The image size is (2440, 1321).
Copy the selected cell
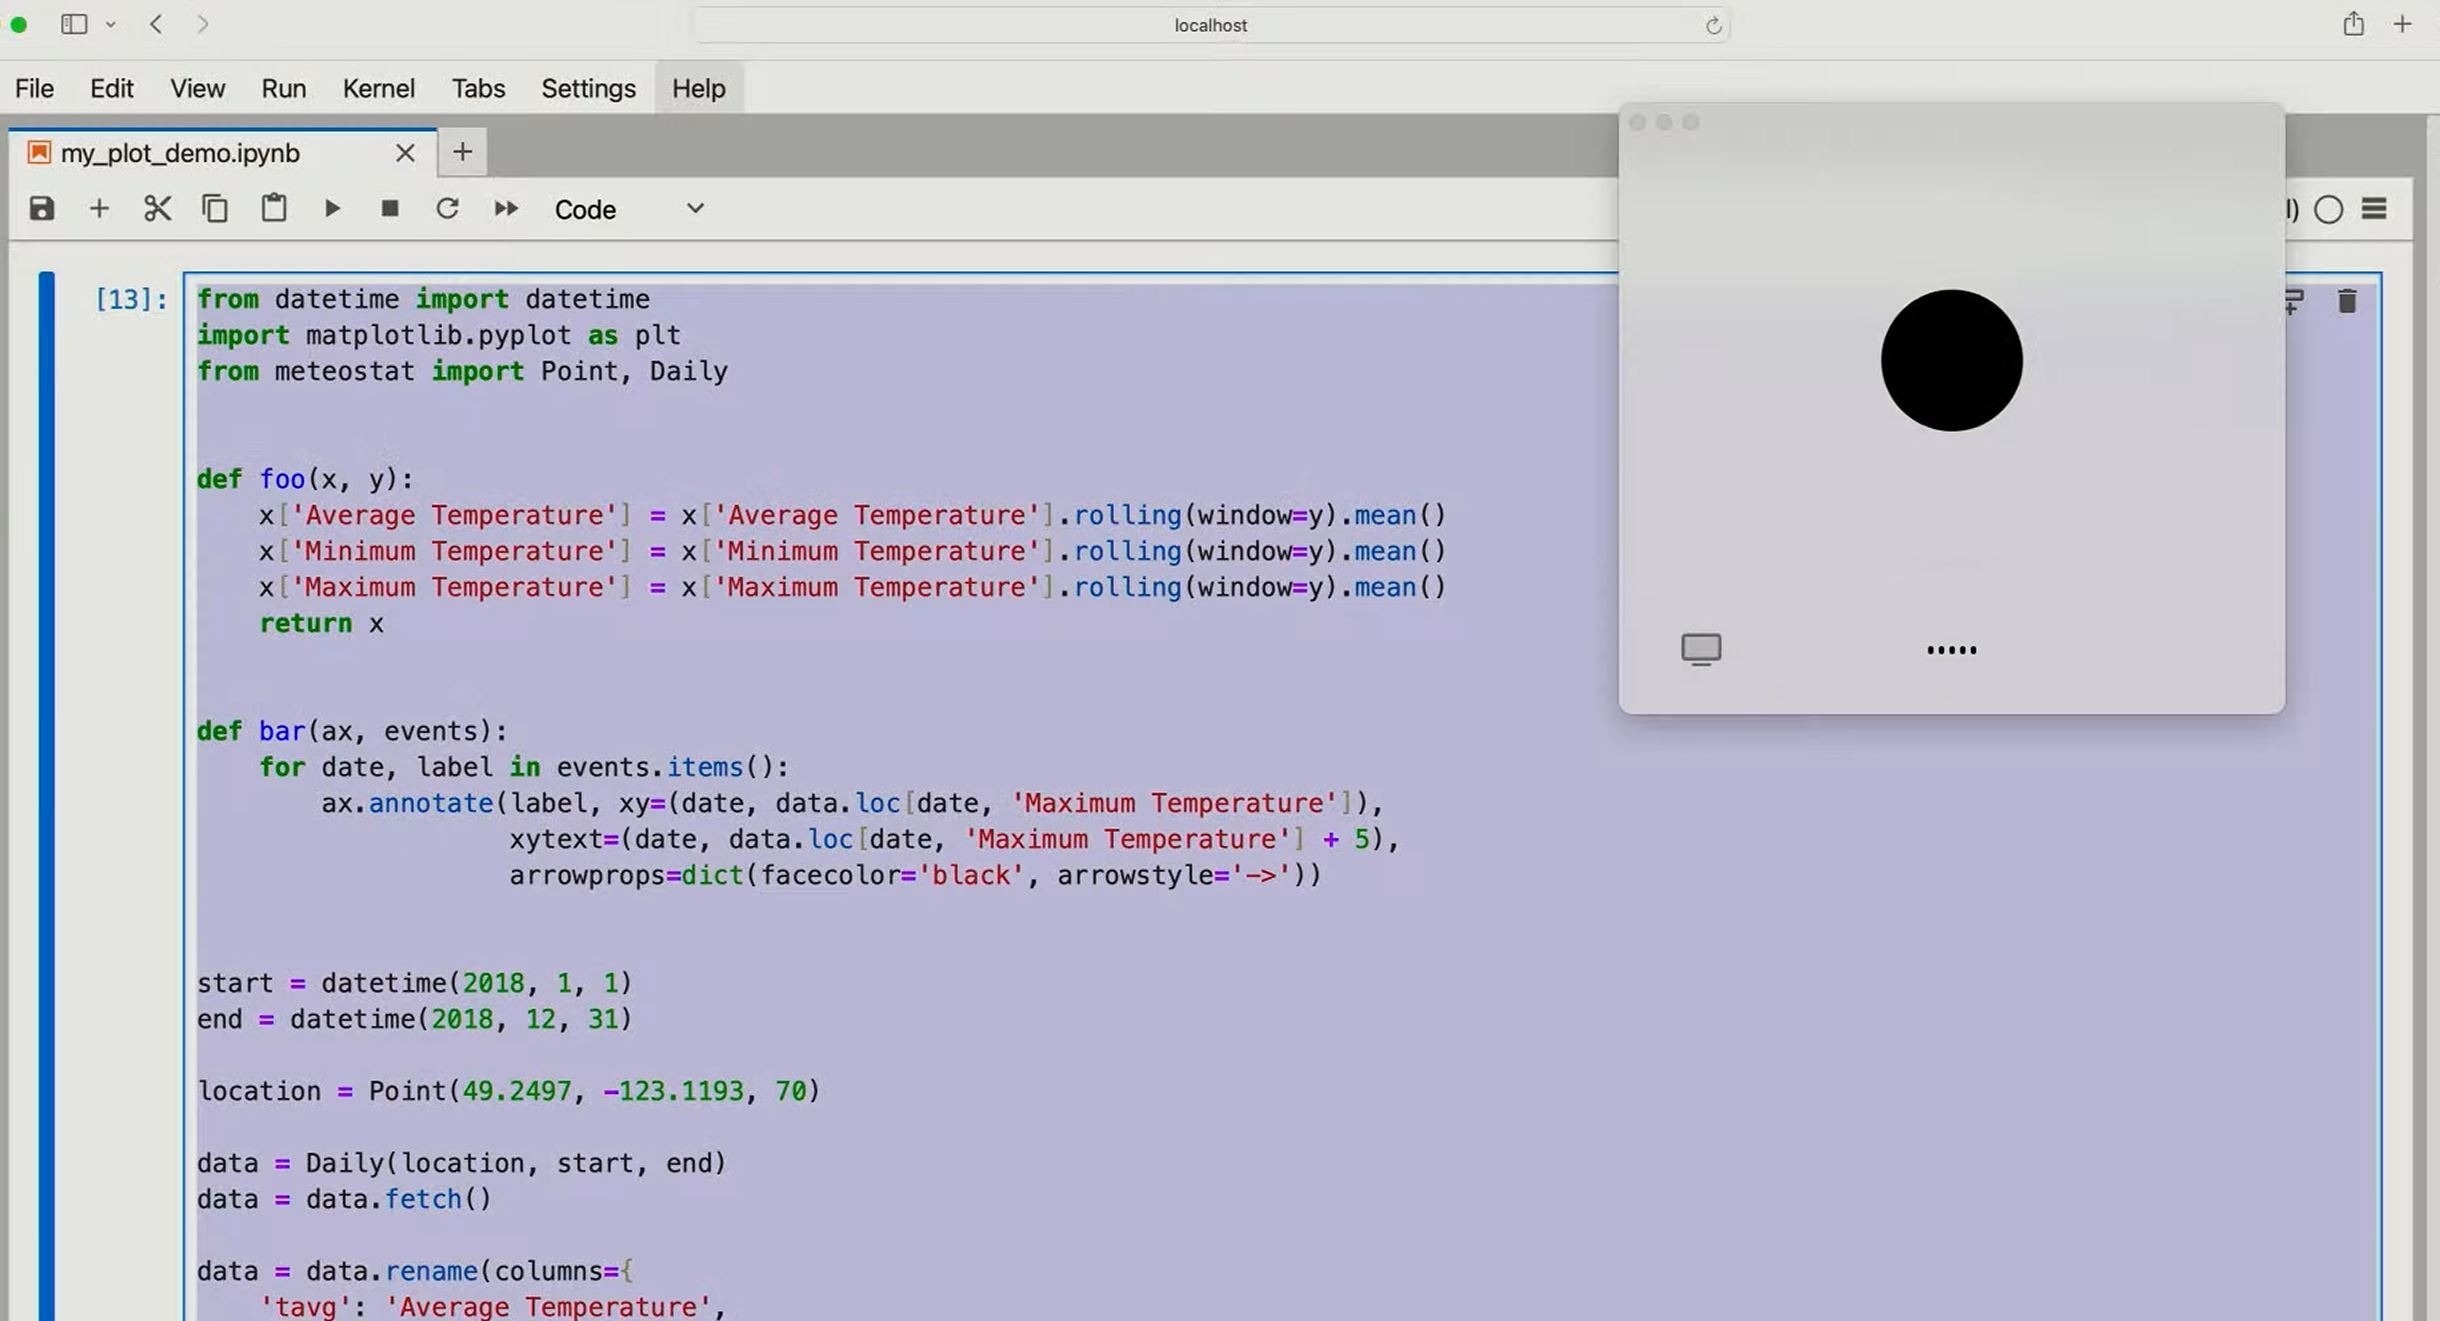[215, 209]
